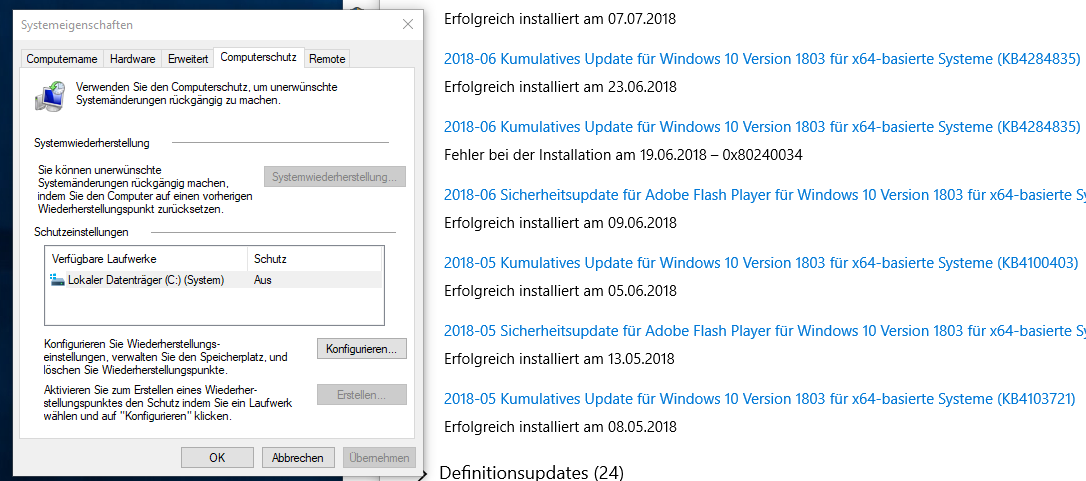Click the 'Aus' protection status cell

pos(262,280)
